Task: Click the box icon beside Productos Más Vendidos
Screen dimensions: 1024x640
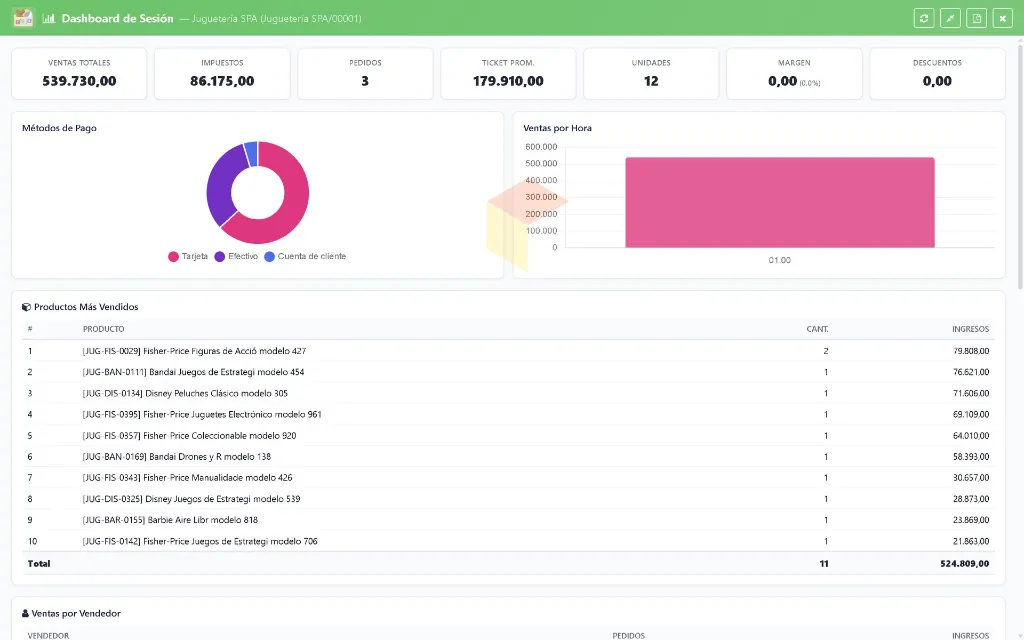Action: [x=26, y=307]
